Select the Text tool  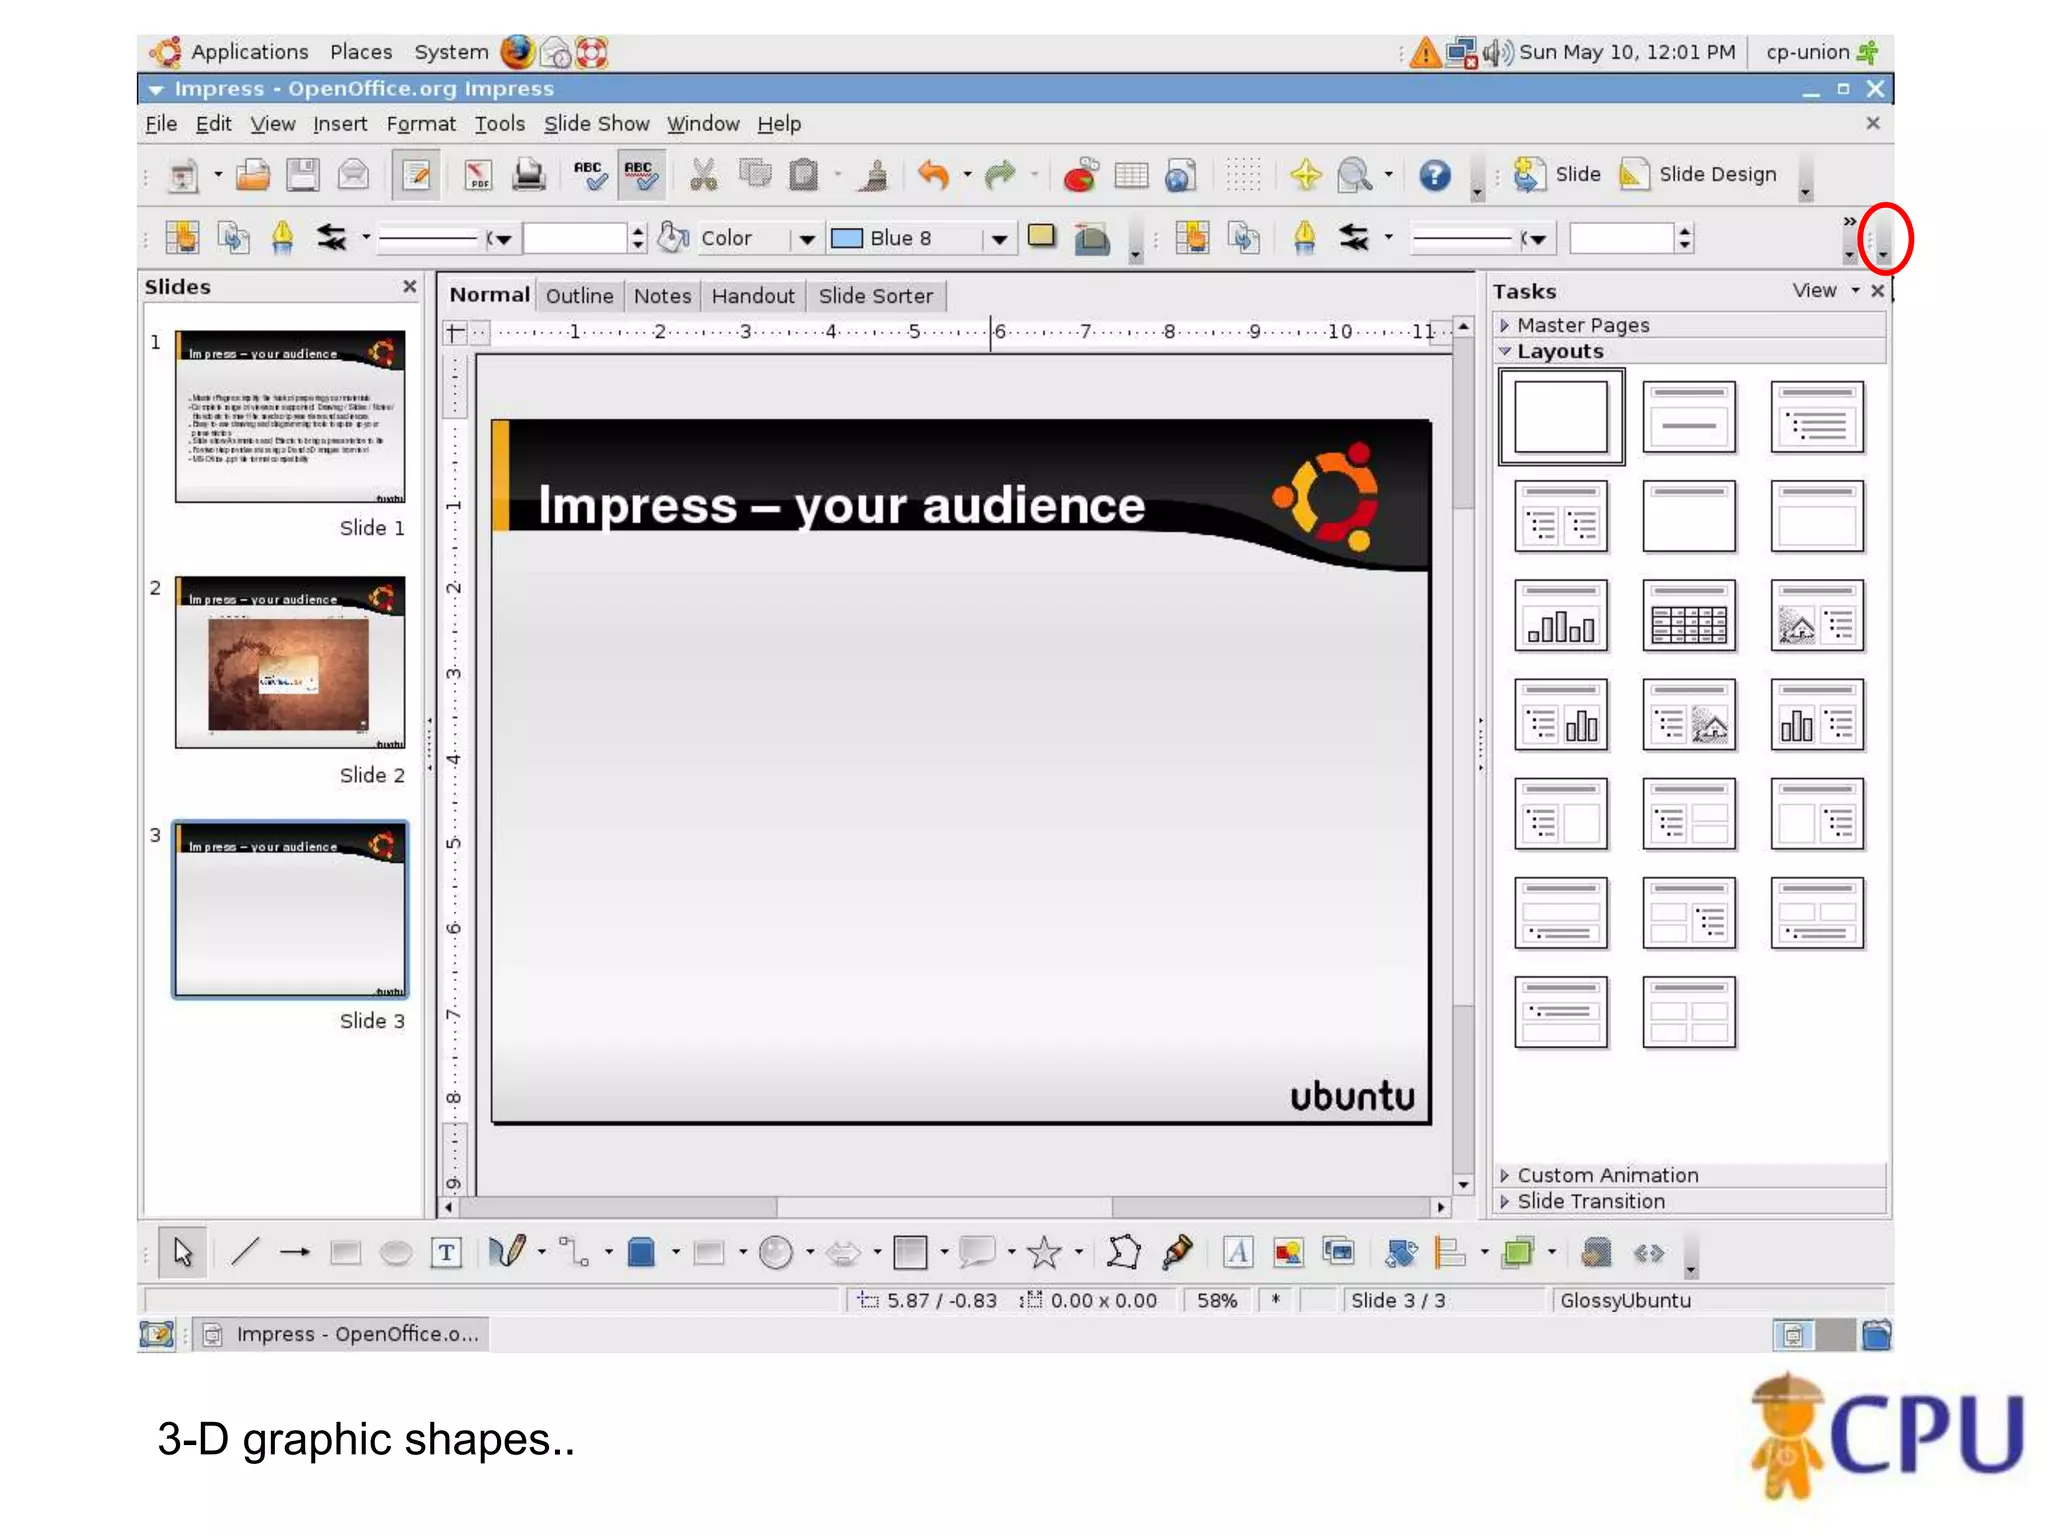(446, 1252)
